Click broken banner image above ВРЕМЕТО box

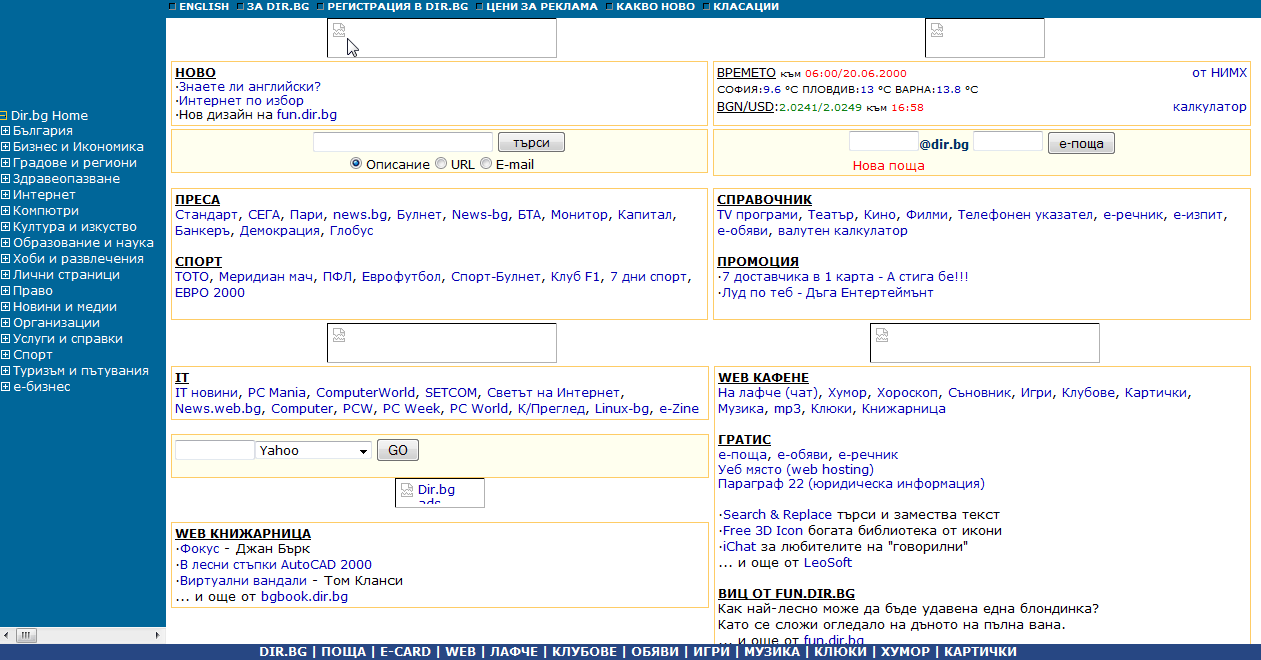985,38
